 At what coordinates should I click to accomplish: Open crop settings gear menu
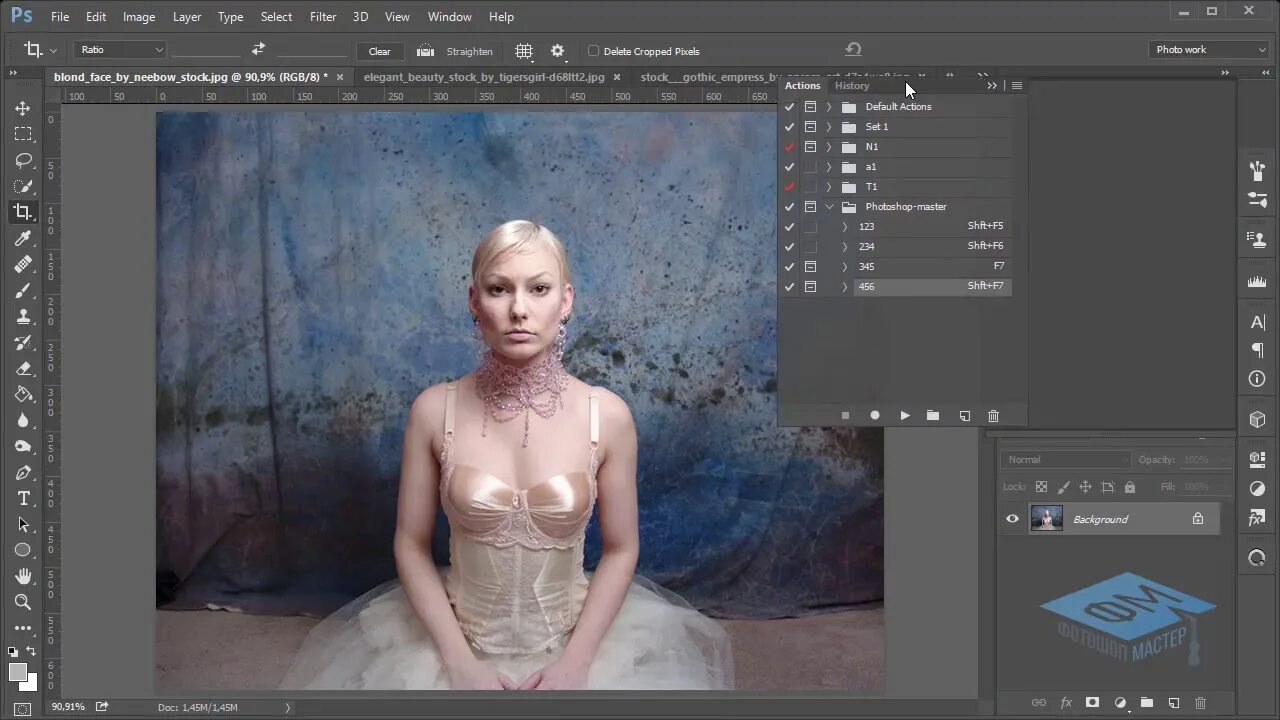click(558, 51)
